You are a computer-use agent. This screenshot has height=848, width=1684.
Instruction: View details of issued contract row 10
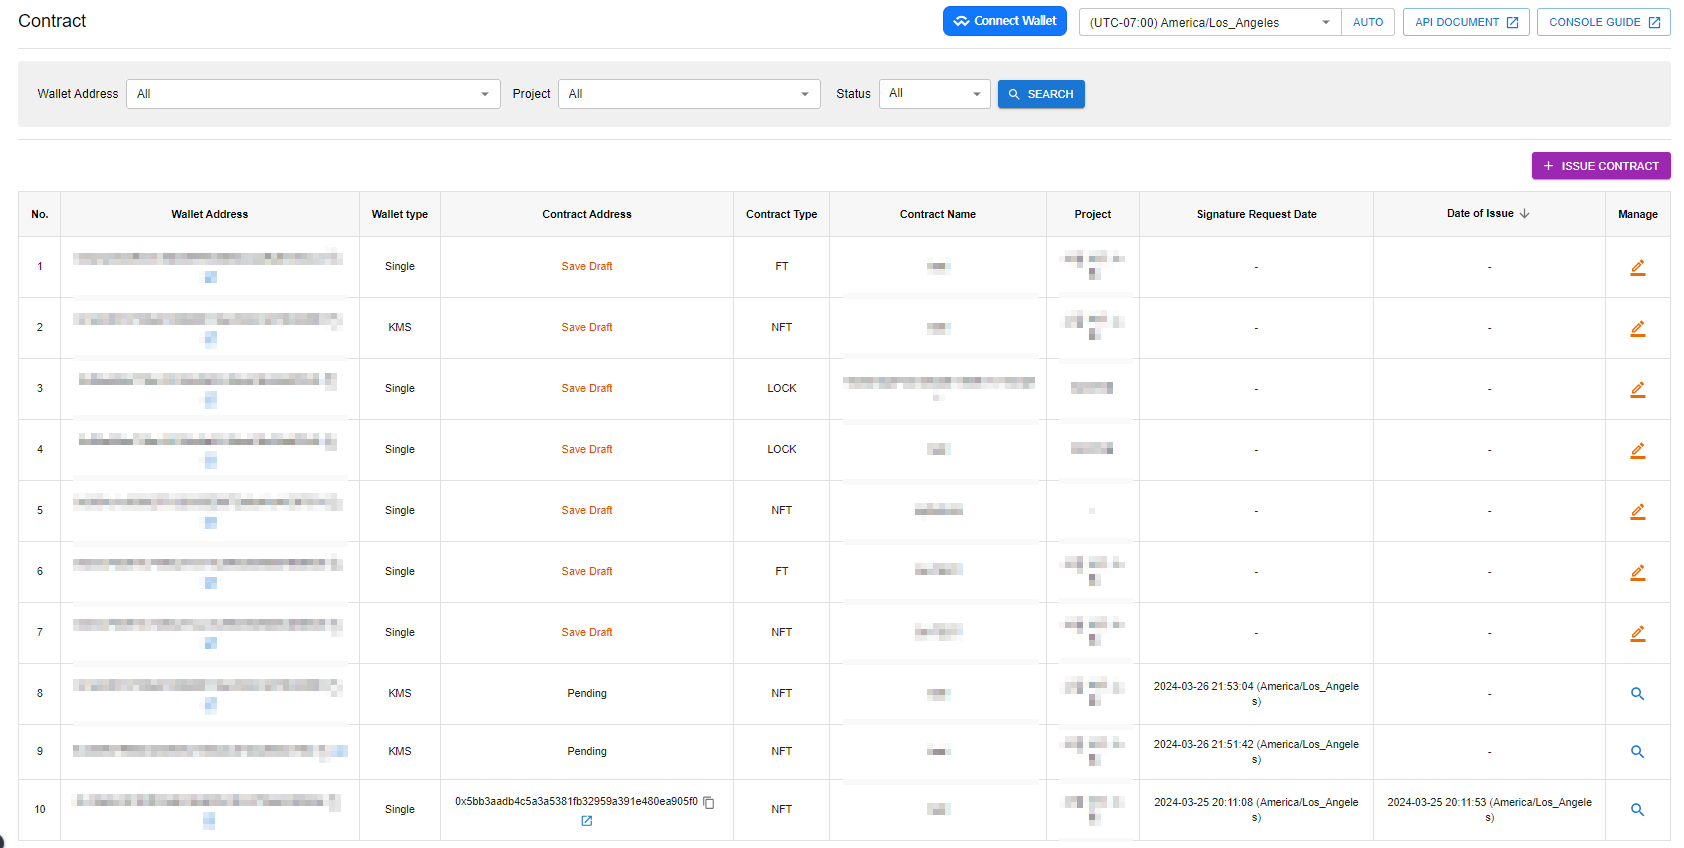click(x=1637, y=810)
